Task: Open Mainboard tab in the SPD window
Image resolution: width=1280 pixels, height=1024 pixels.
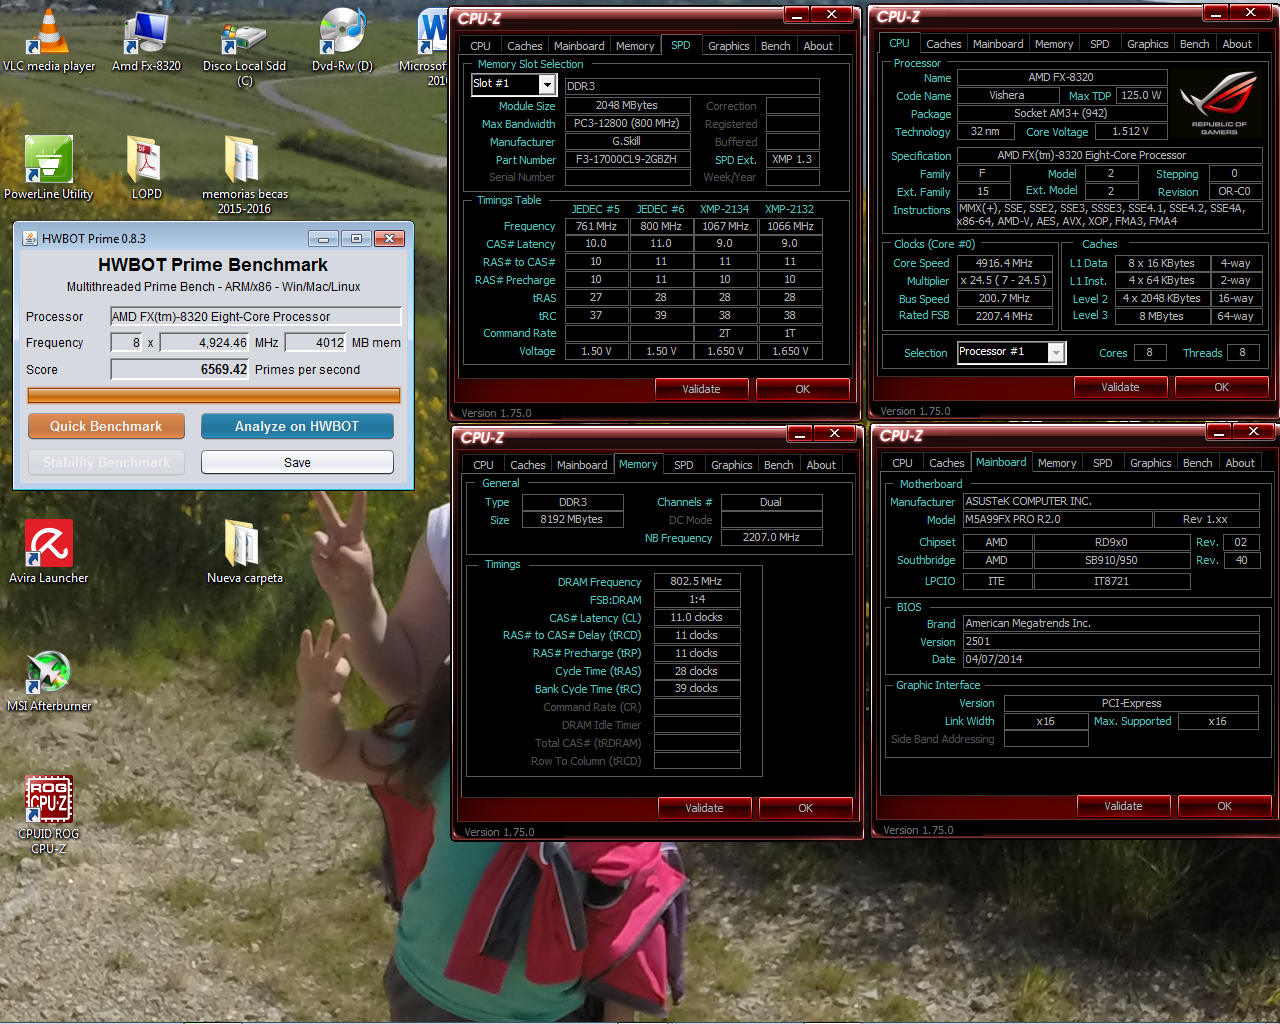Action: 579,46
